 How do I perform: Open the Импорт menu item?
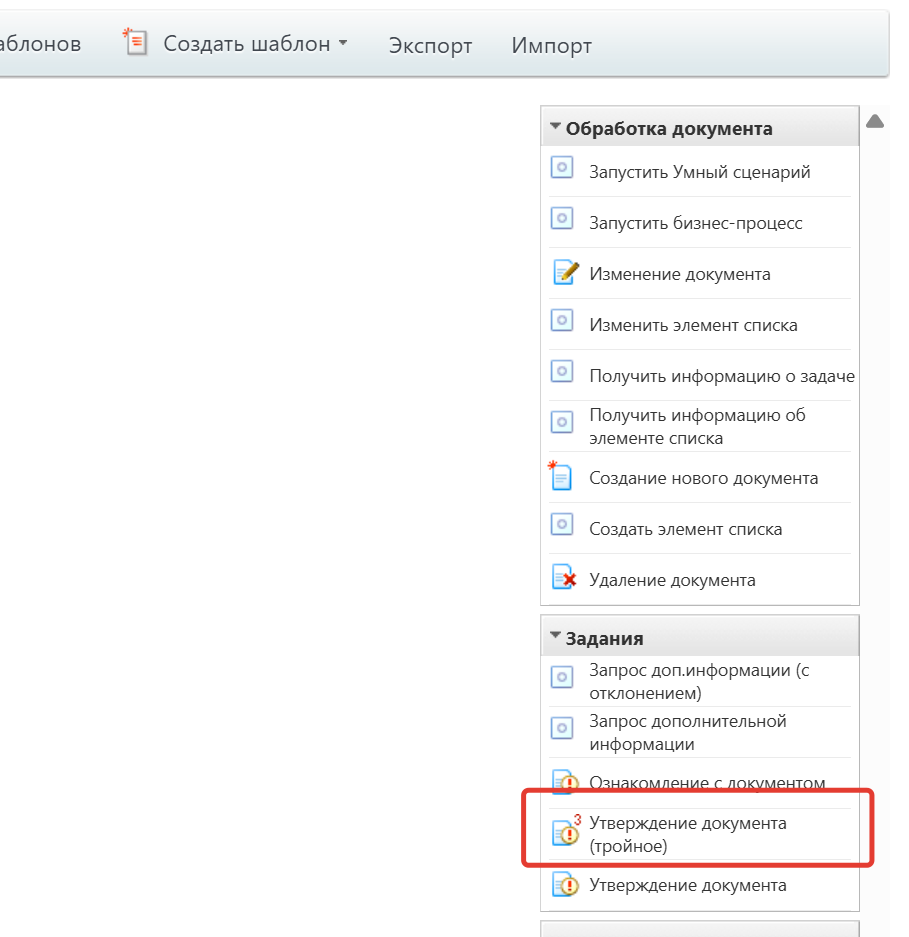pos(551,45)
